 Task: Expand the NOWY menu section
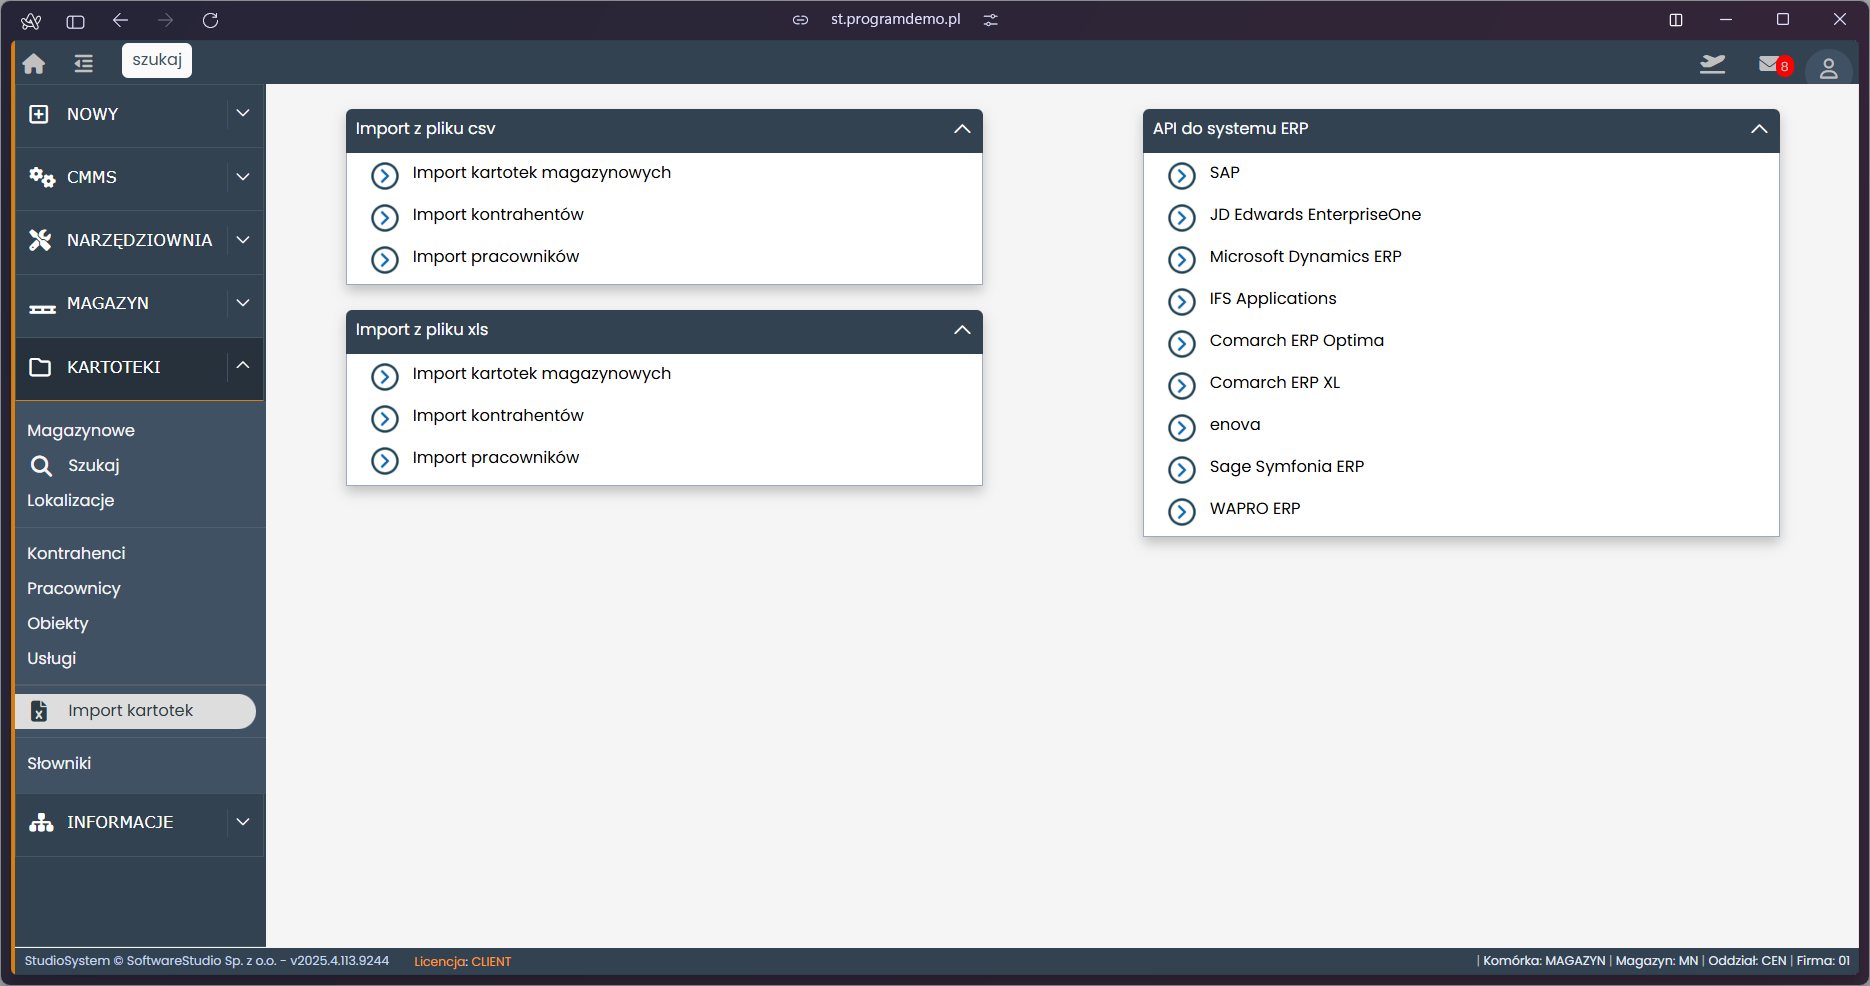[x=242, y=114]
